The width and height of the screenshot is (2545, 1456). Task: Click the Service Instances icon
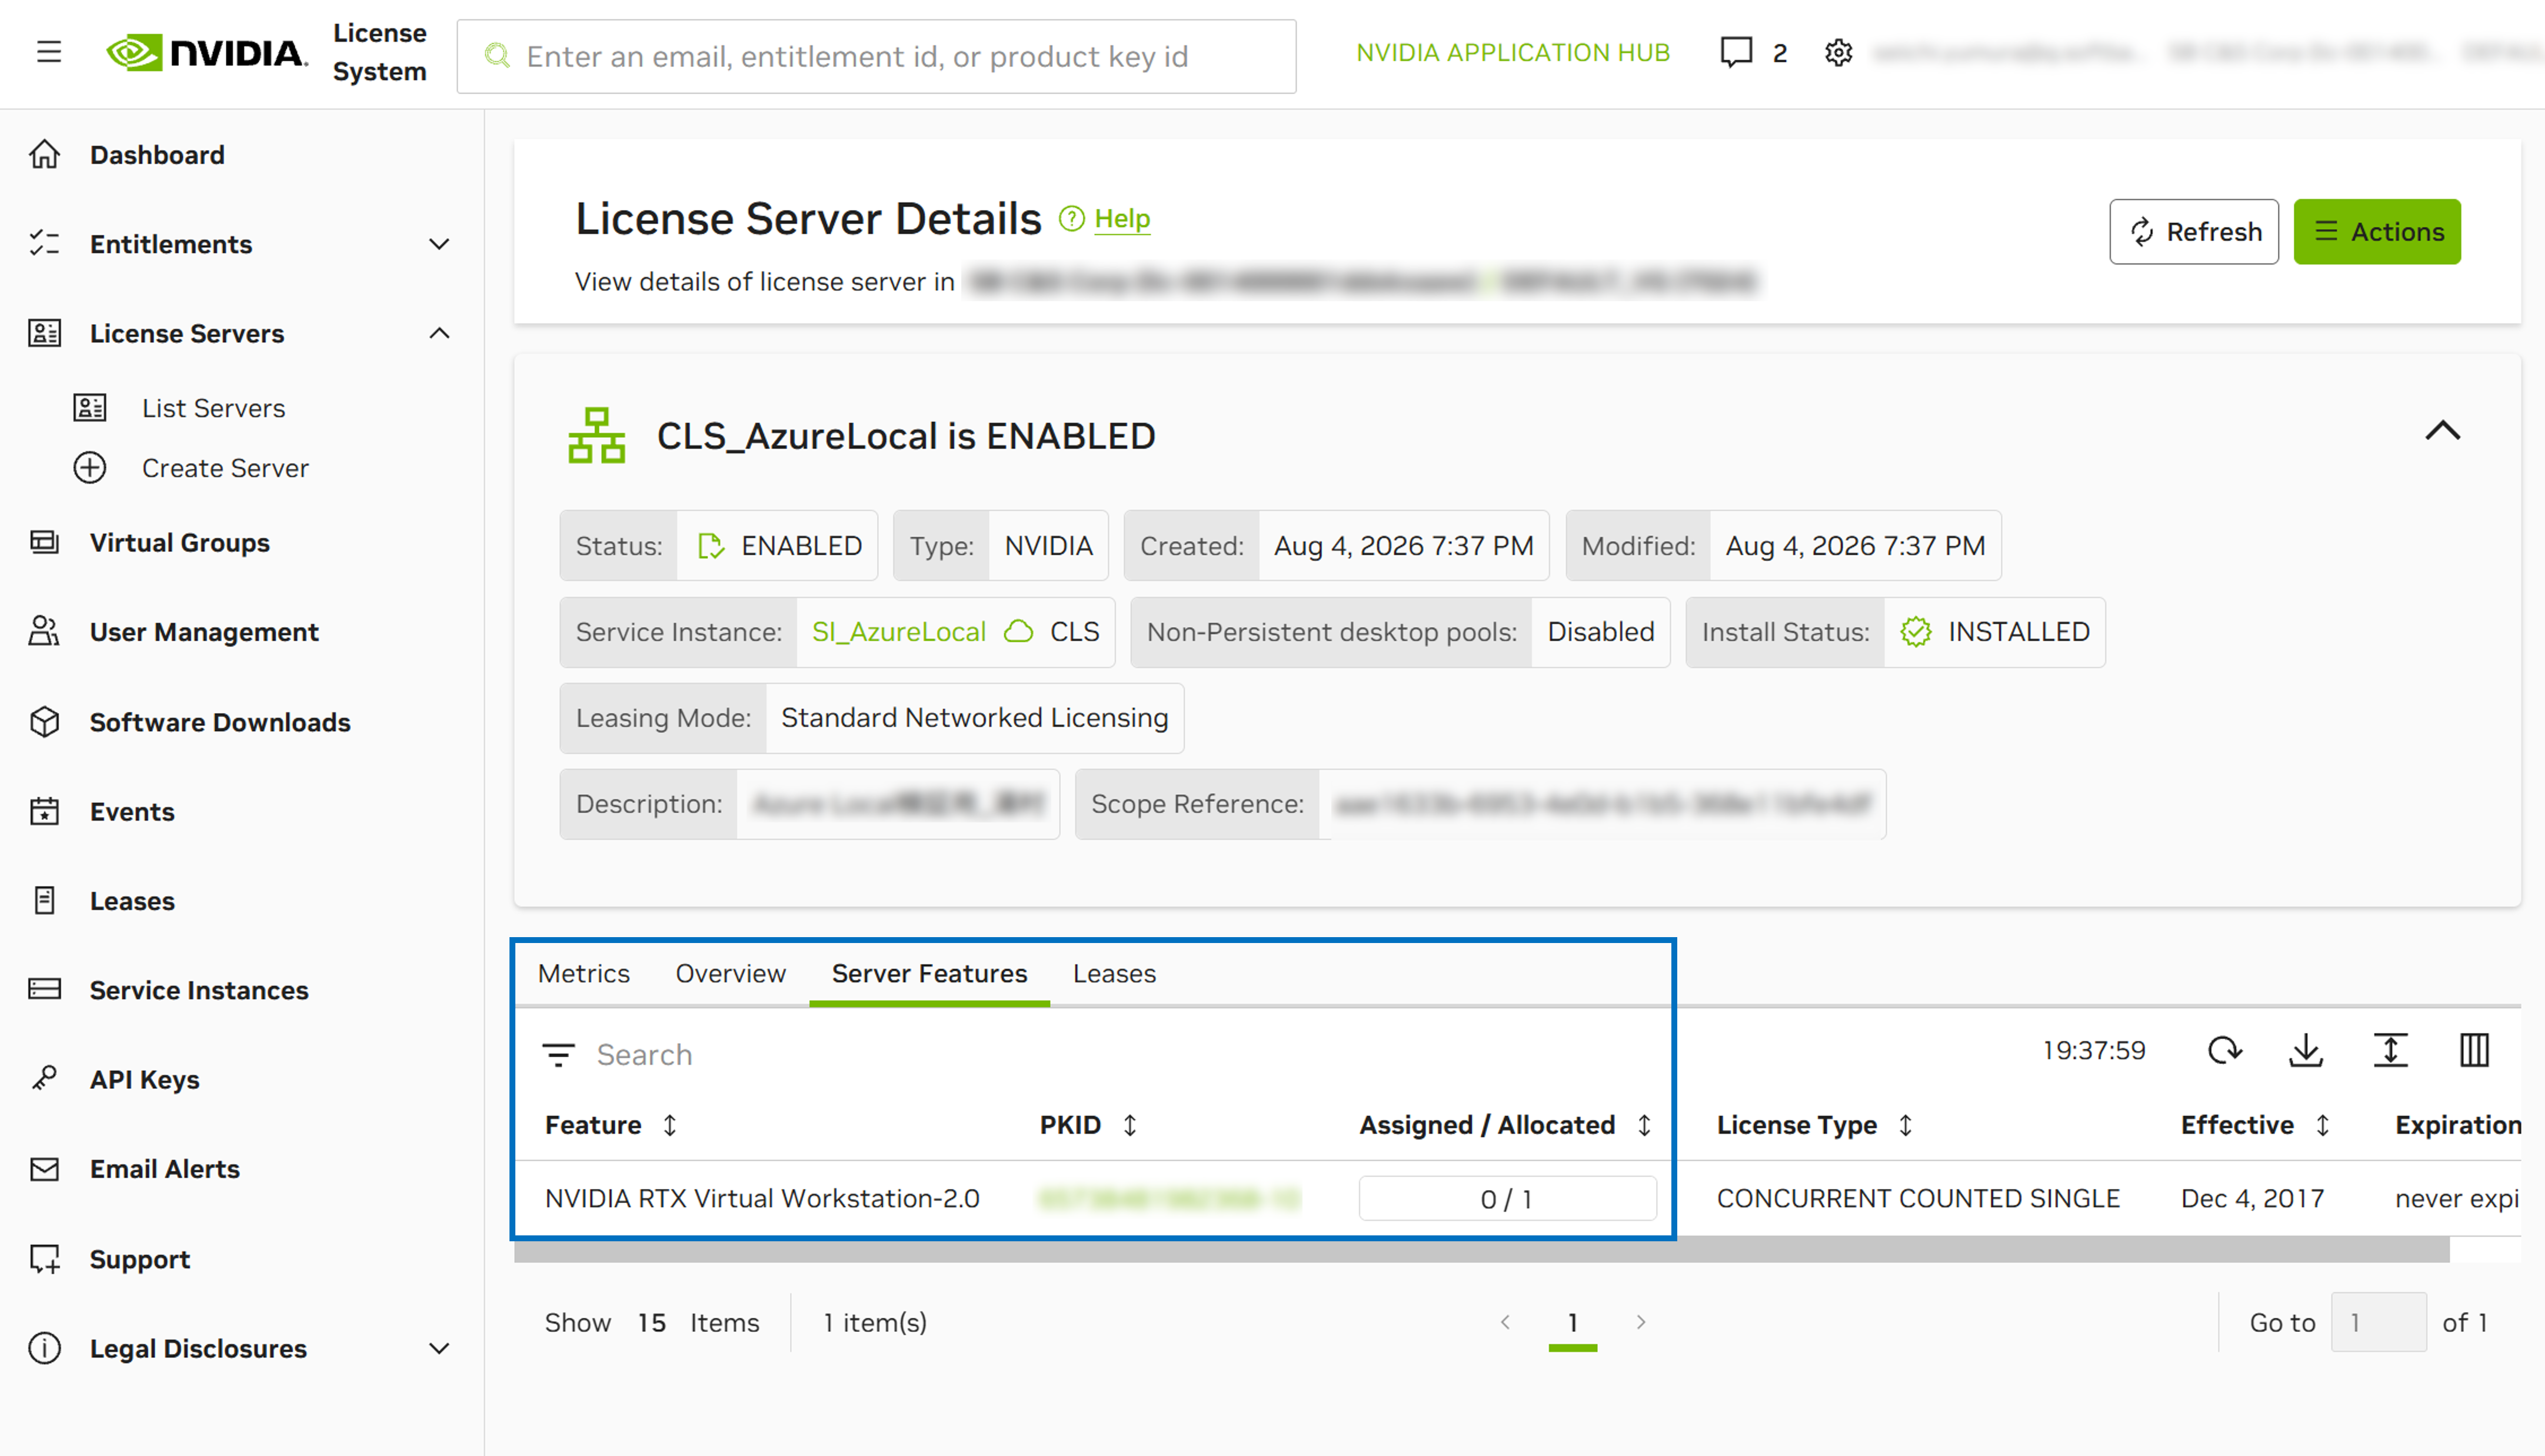click(44, 990)
